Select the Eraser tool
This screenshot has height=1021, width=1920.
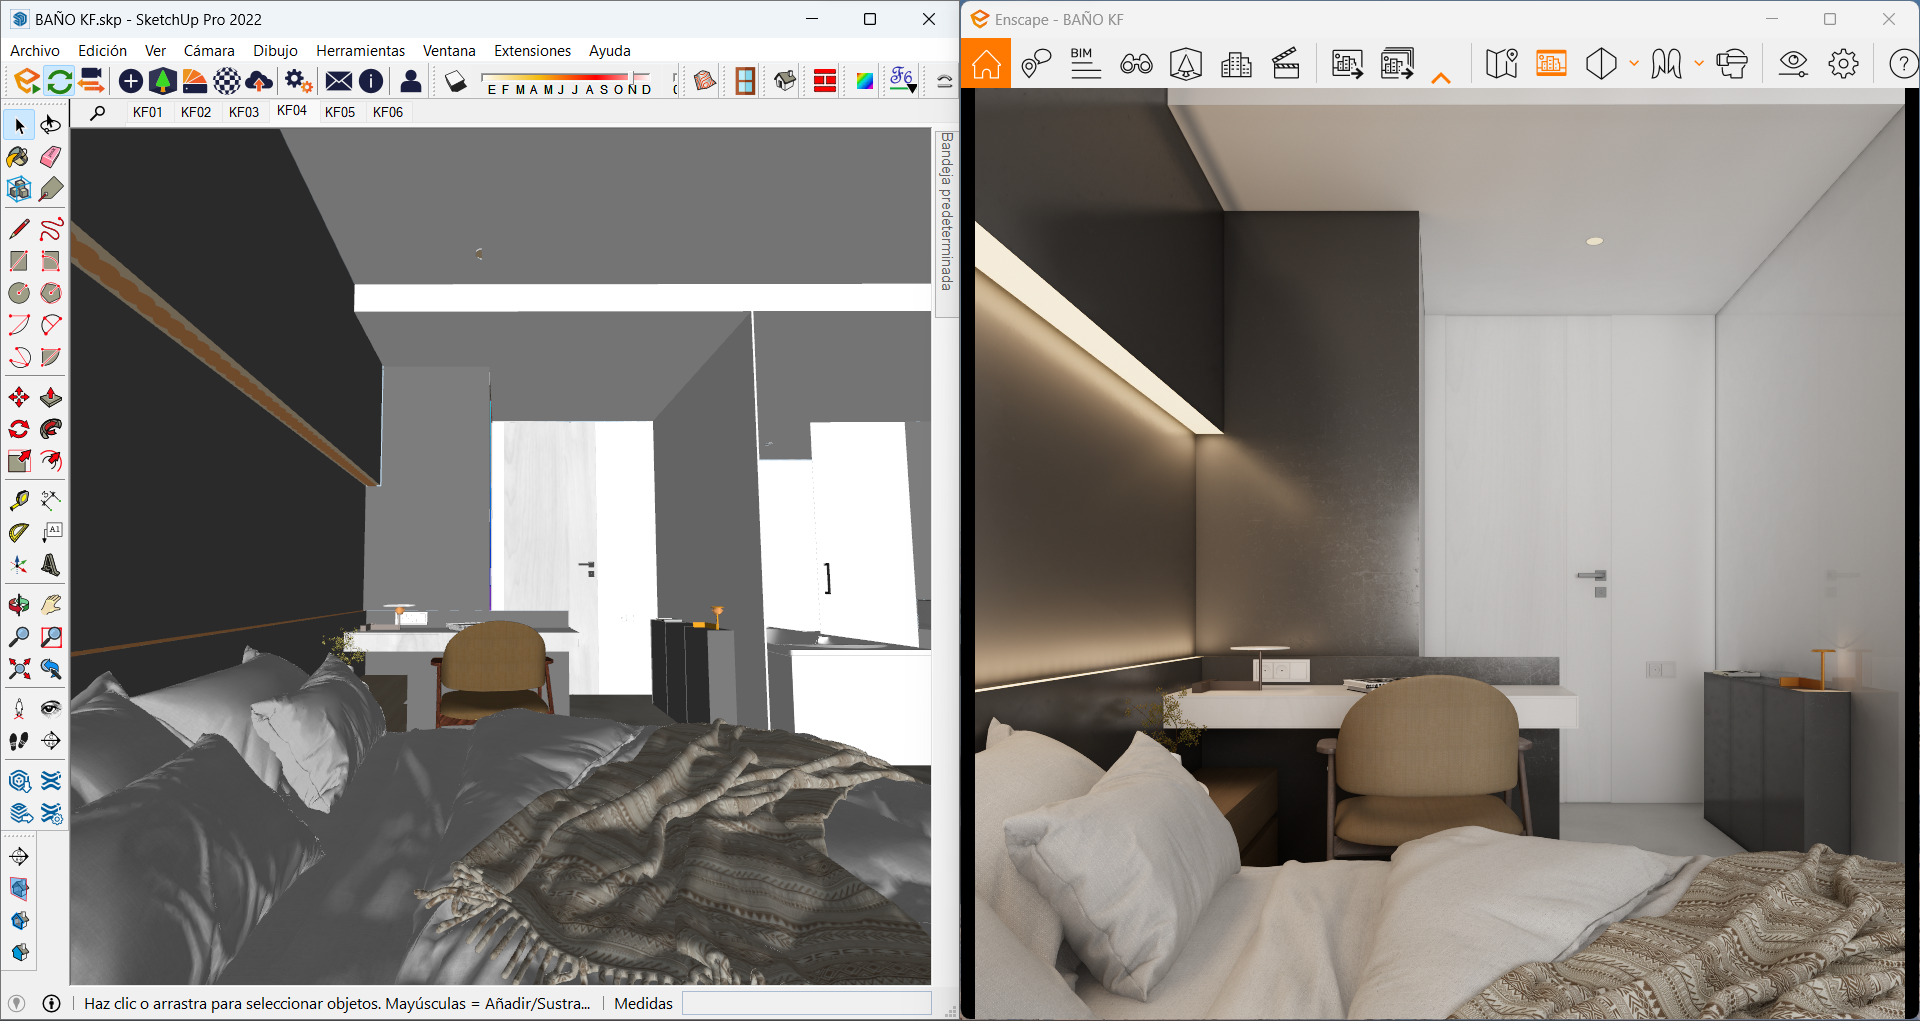tap(51, 157)
